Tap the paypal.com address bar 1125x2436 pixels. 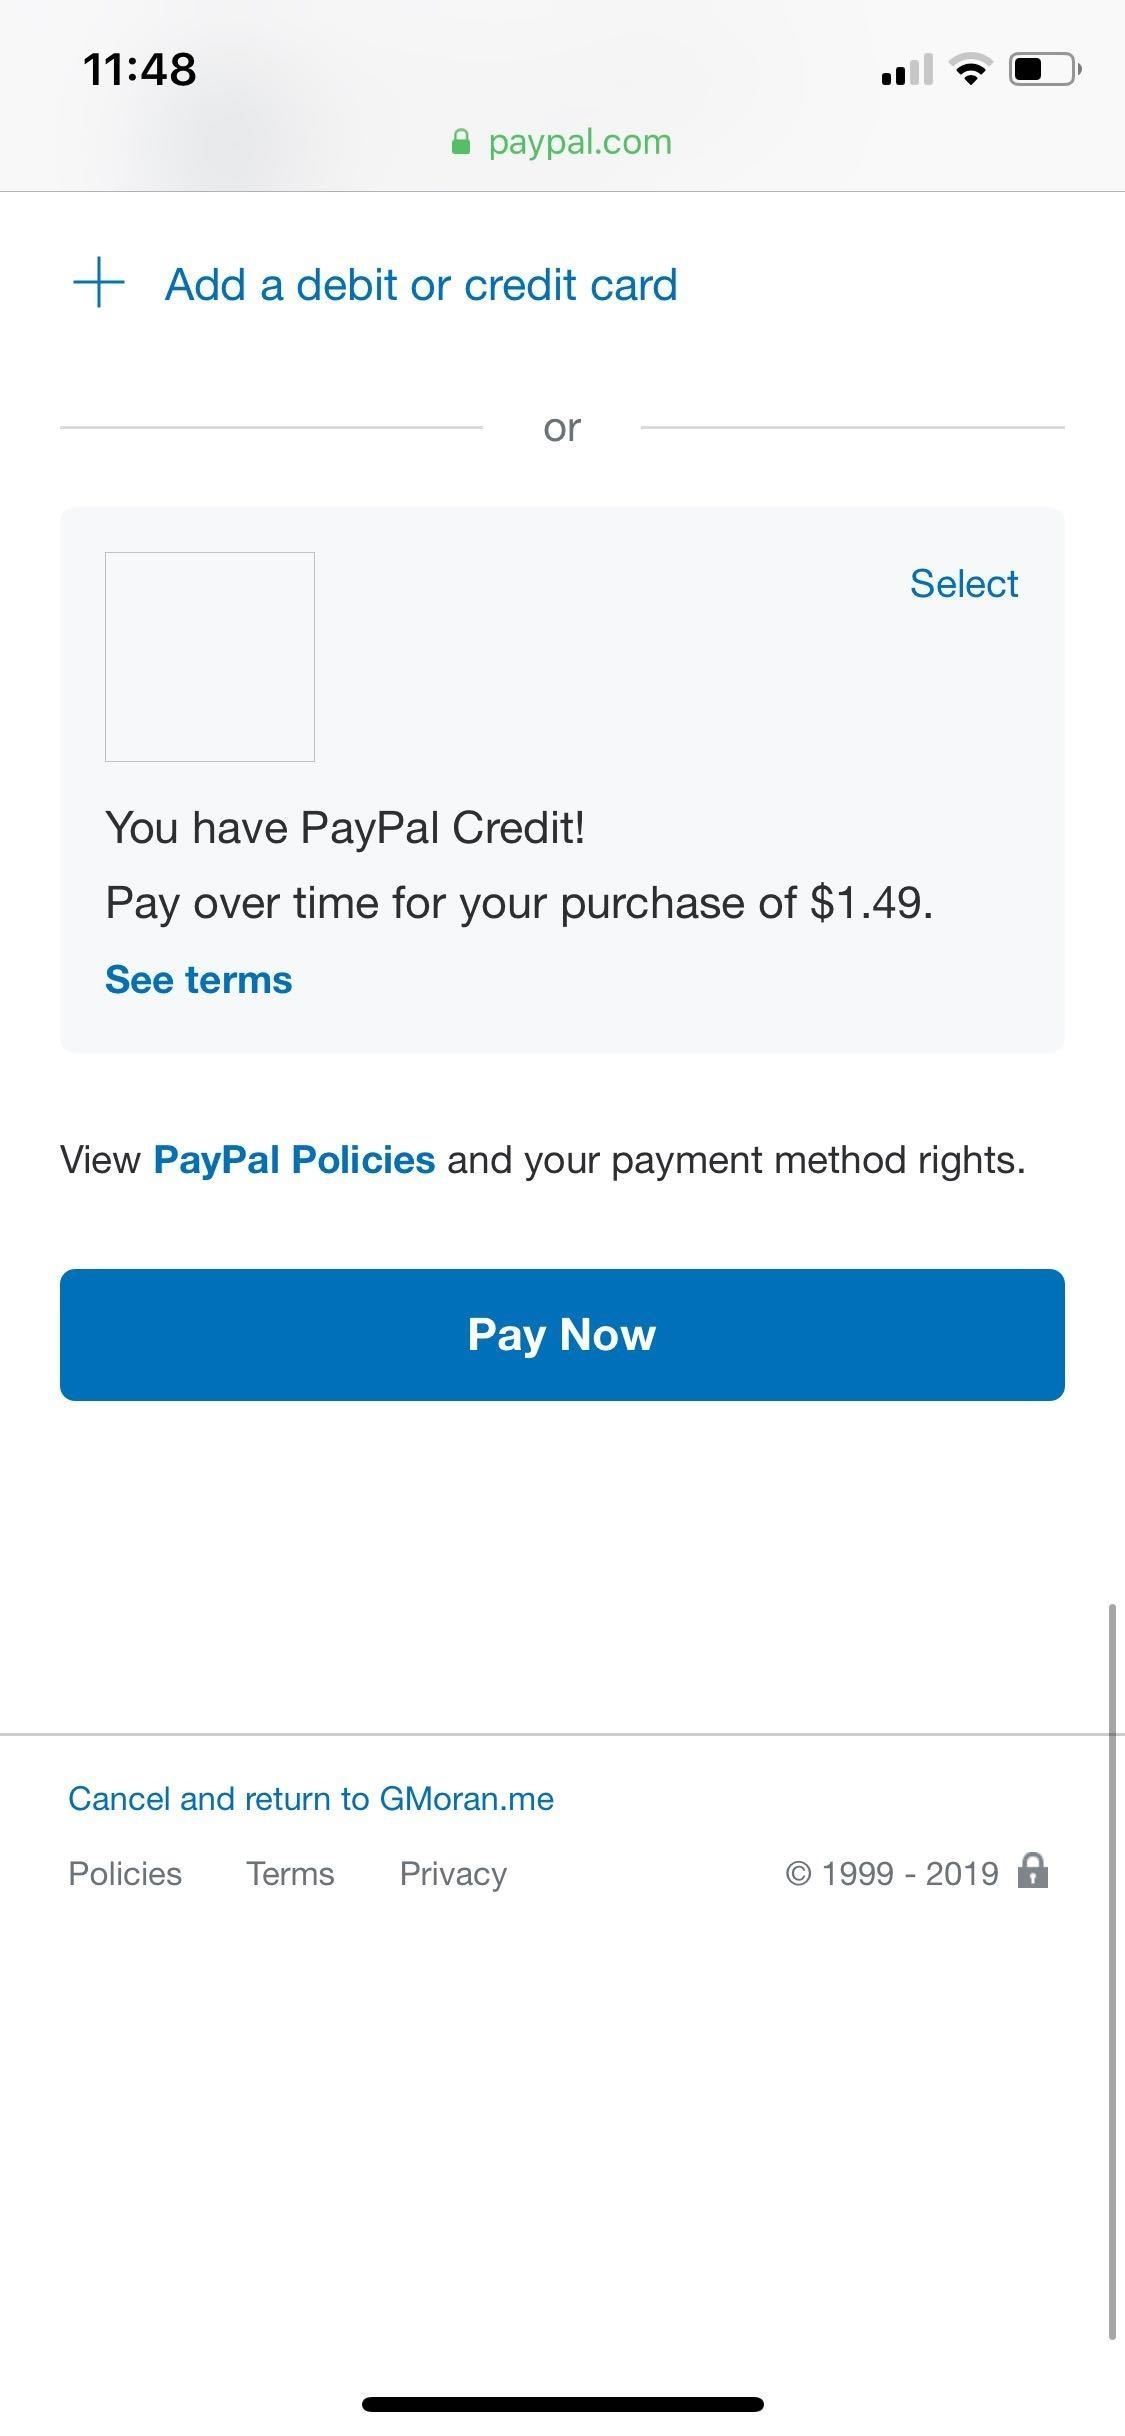click(x=579, y=142)
